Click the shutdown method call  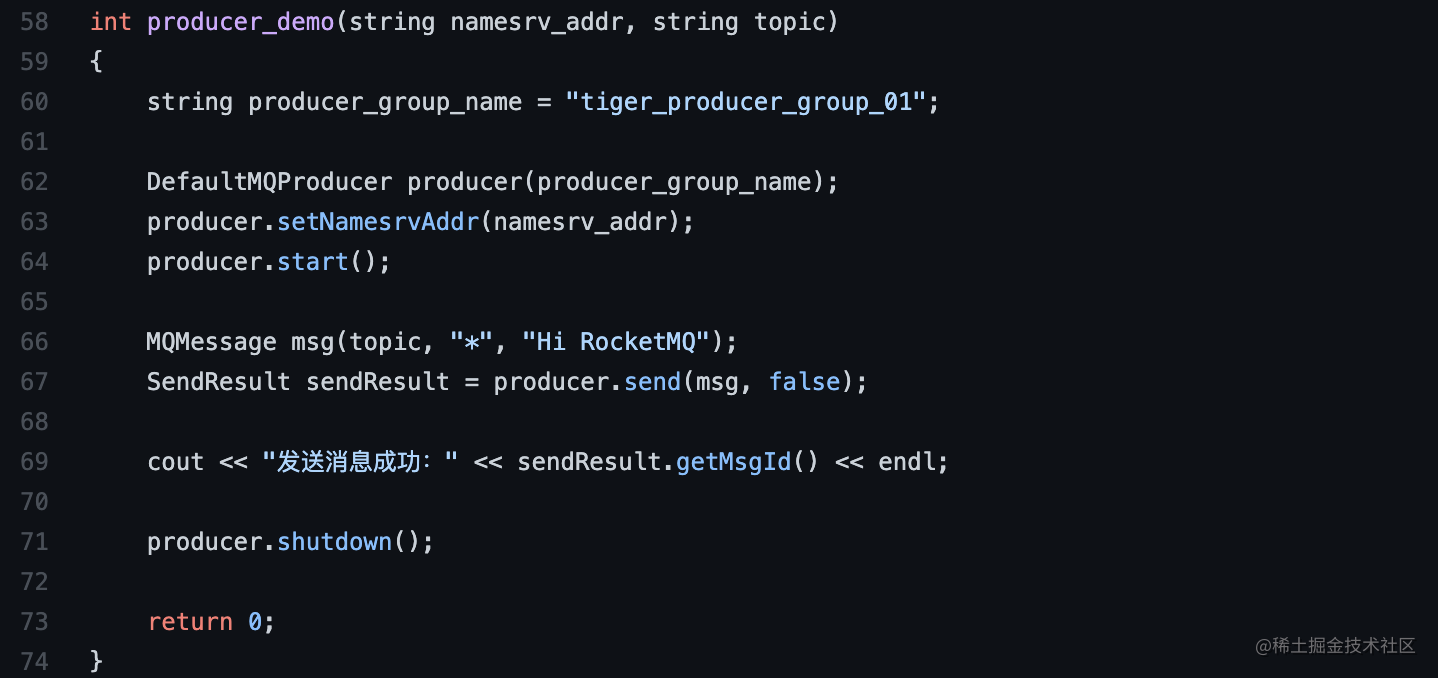[x=335, y=542]
